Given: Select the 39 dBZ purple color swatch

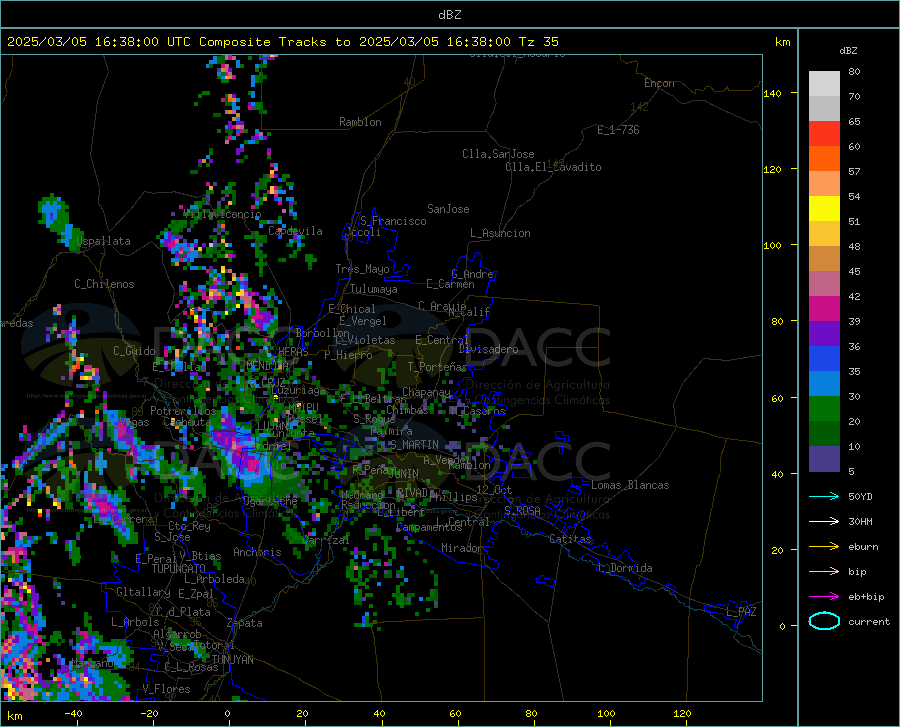Looking at the screenshot, I should (x=824, y=334).
